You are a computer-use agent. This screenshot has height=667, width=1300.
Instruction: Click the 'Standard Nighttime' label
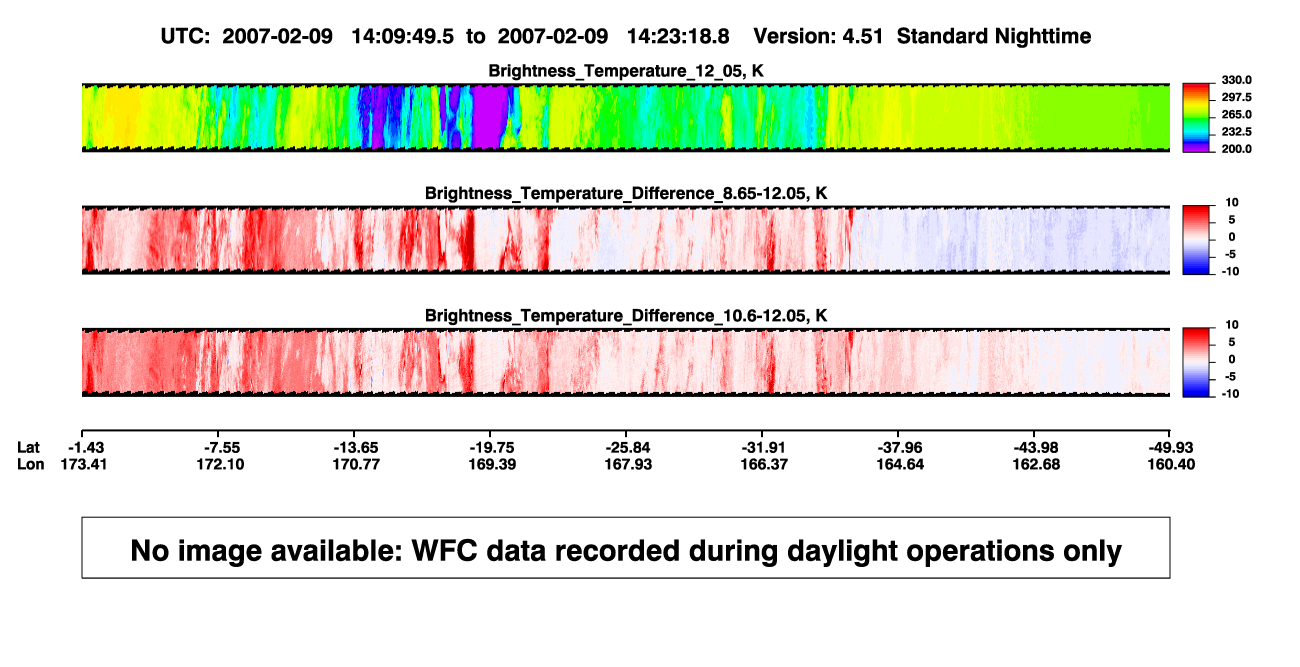[994, 36]
